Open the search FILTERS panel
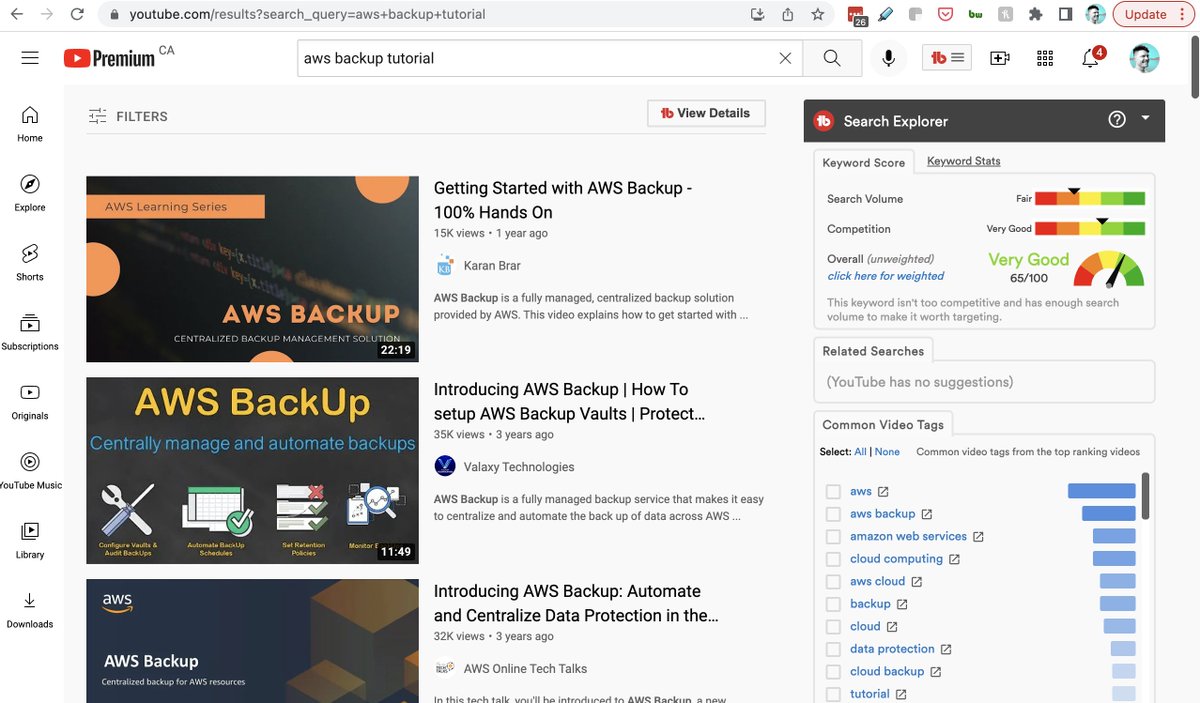Viewport: 1200px width, 703px height. (128, 116)
